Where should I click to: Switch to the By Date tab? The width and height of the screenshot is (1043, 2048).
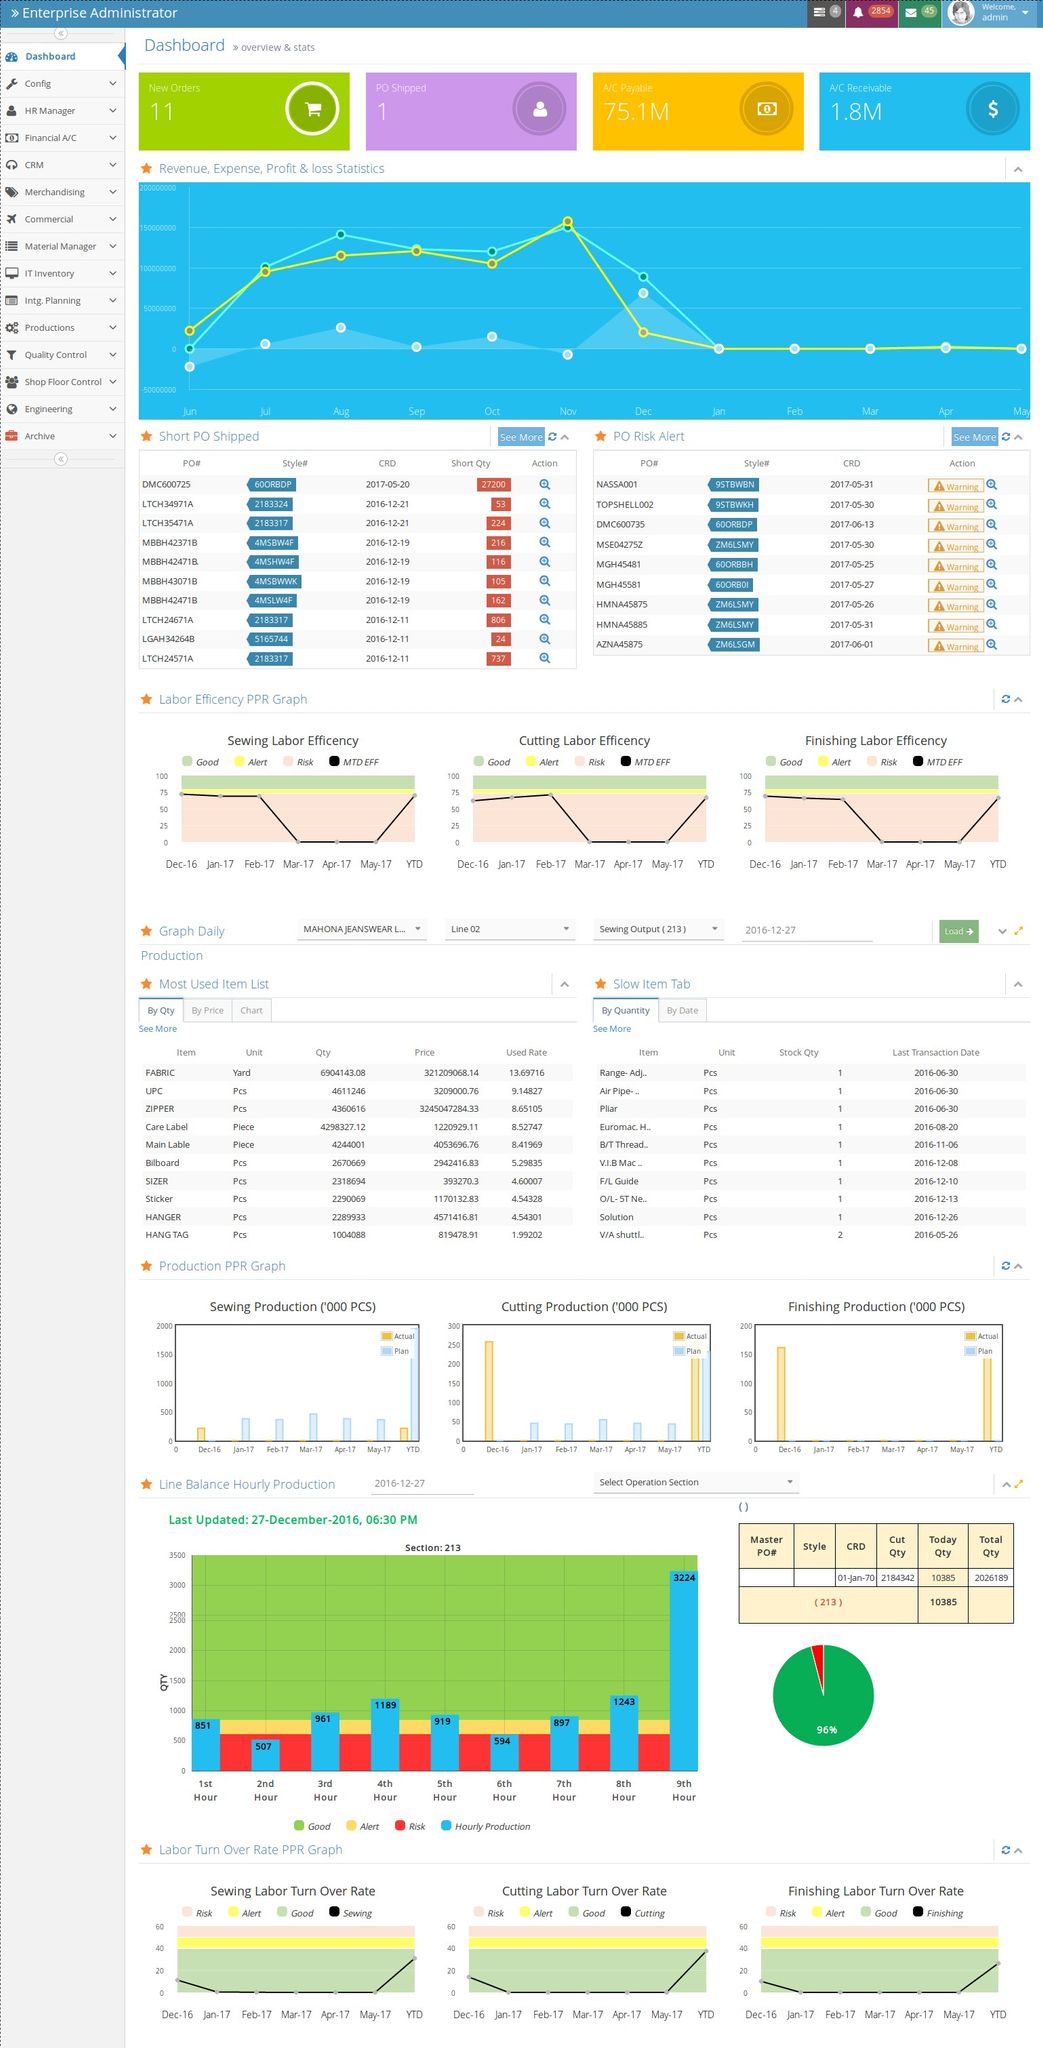pyautogui.click(x=682, y=1011)
